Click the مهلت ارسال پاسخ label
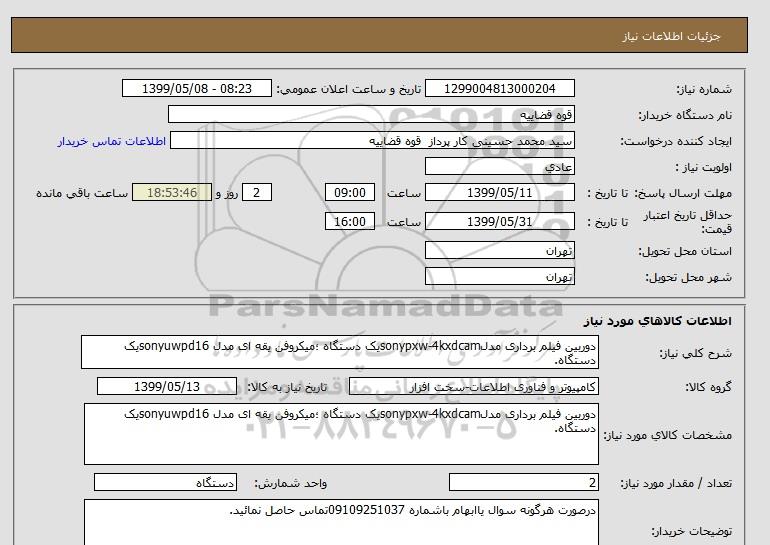 [683, 193]
